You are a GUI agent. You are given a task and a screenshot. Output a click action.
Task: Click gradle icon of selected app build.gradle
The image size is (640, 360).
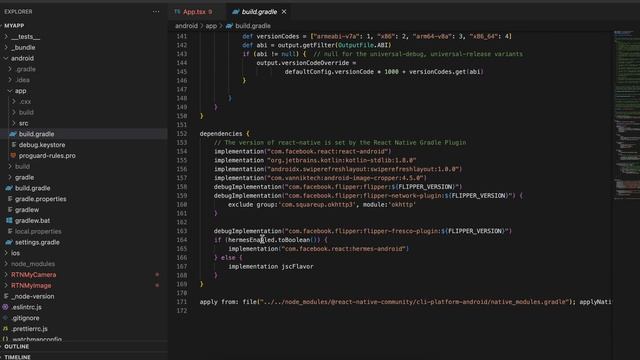click(13, 134)
